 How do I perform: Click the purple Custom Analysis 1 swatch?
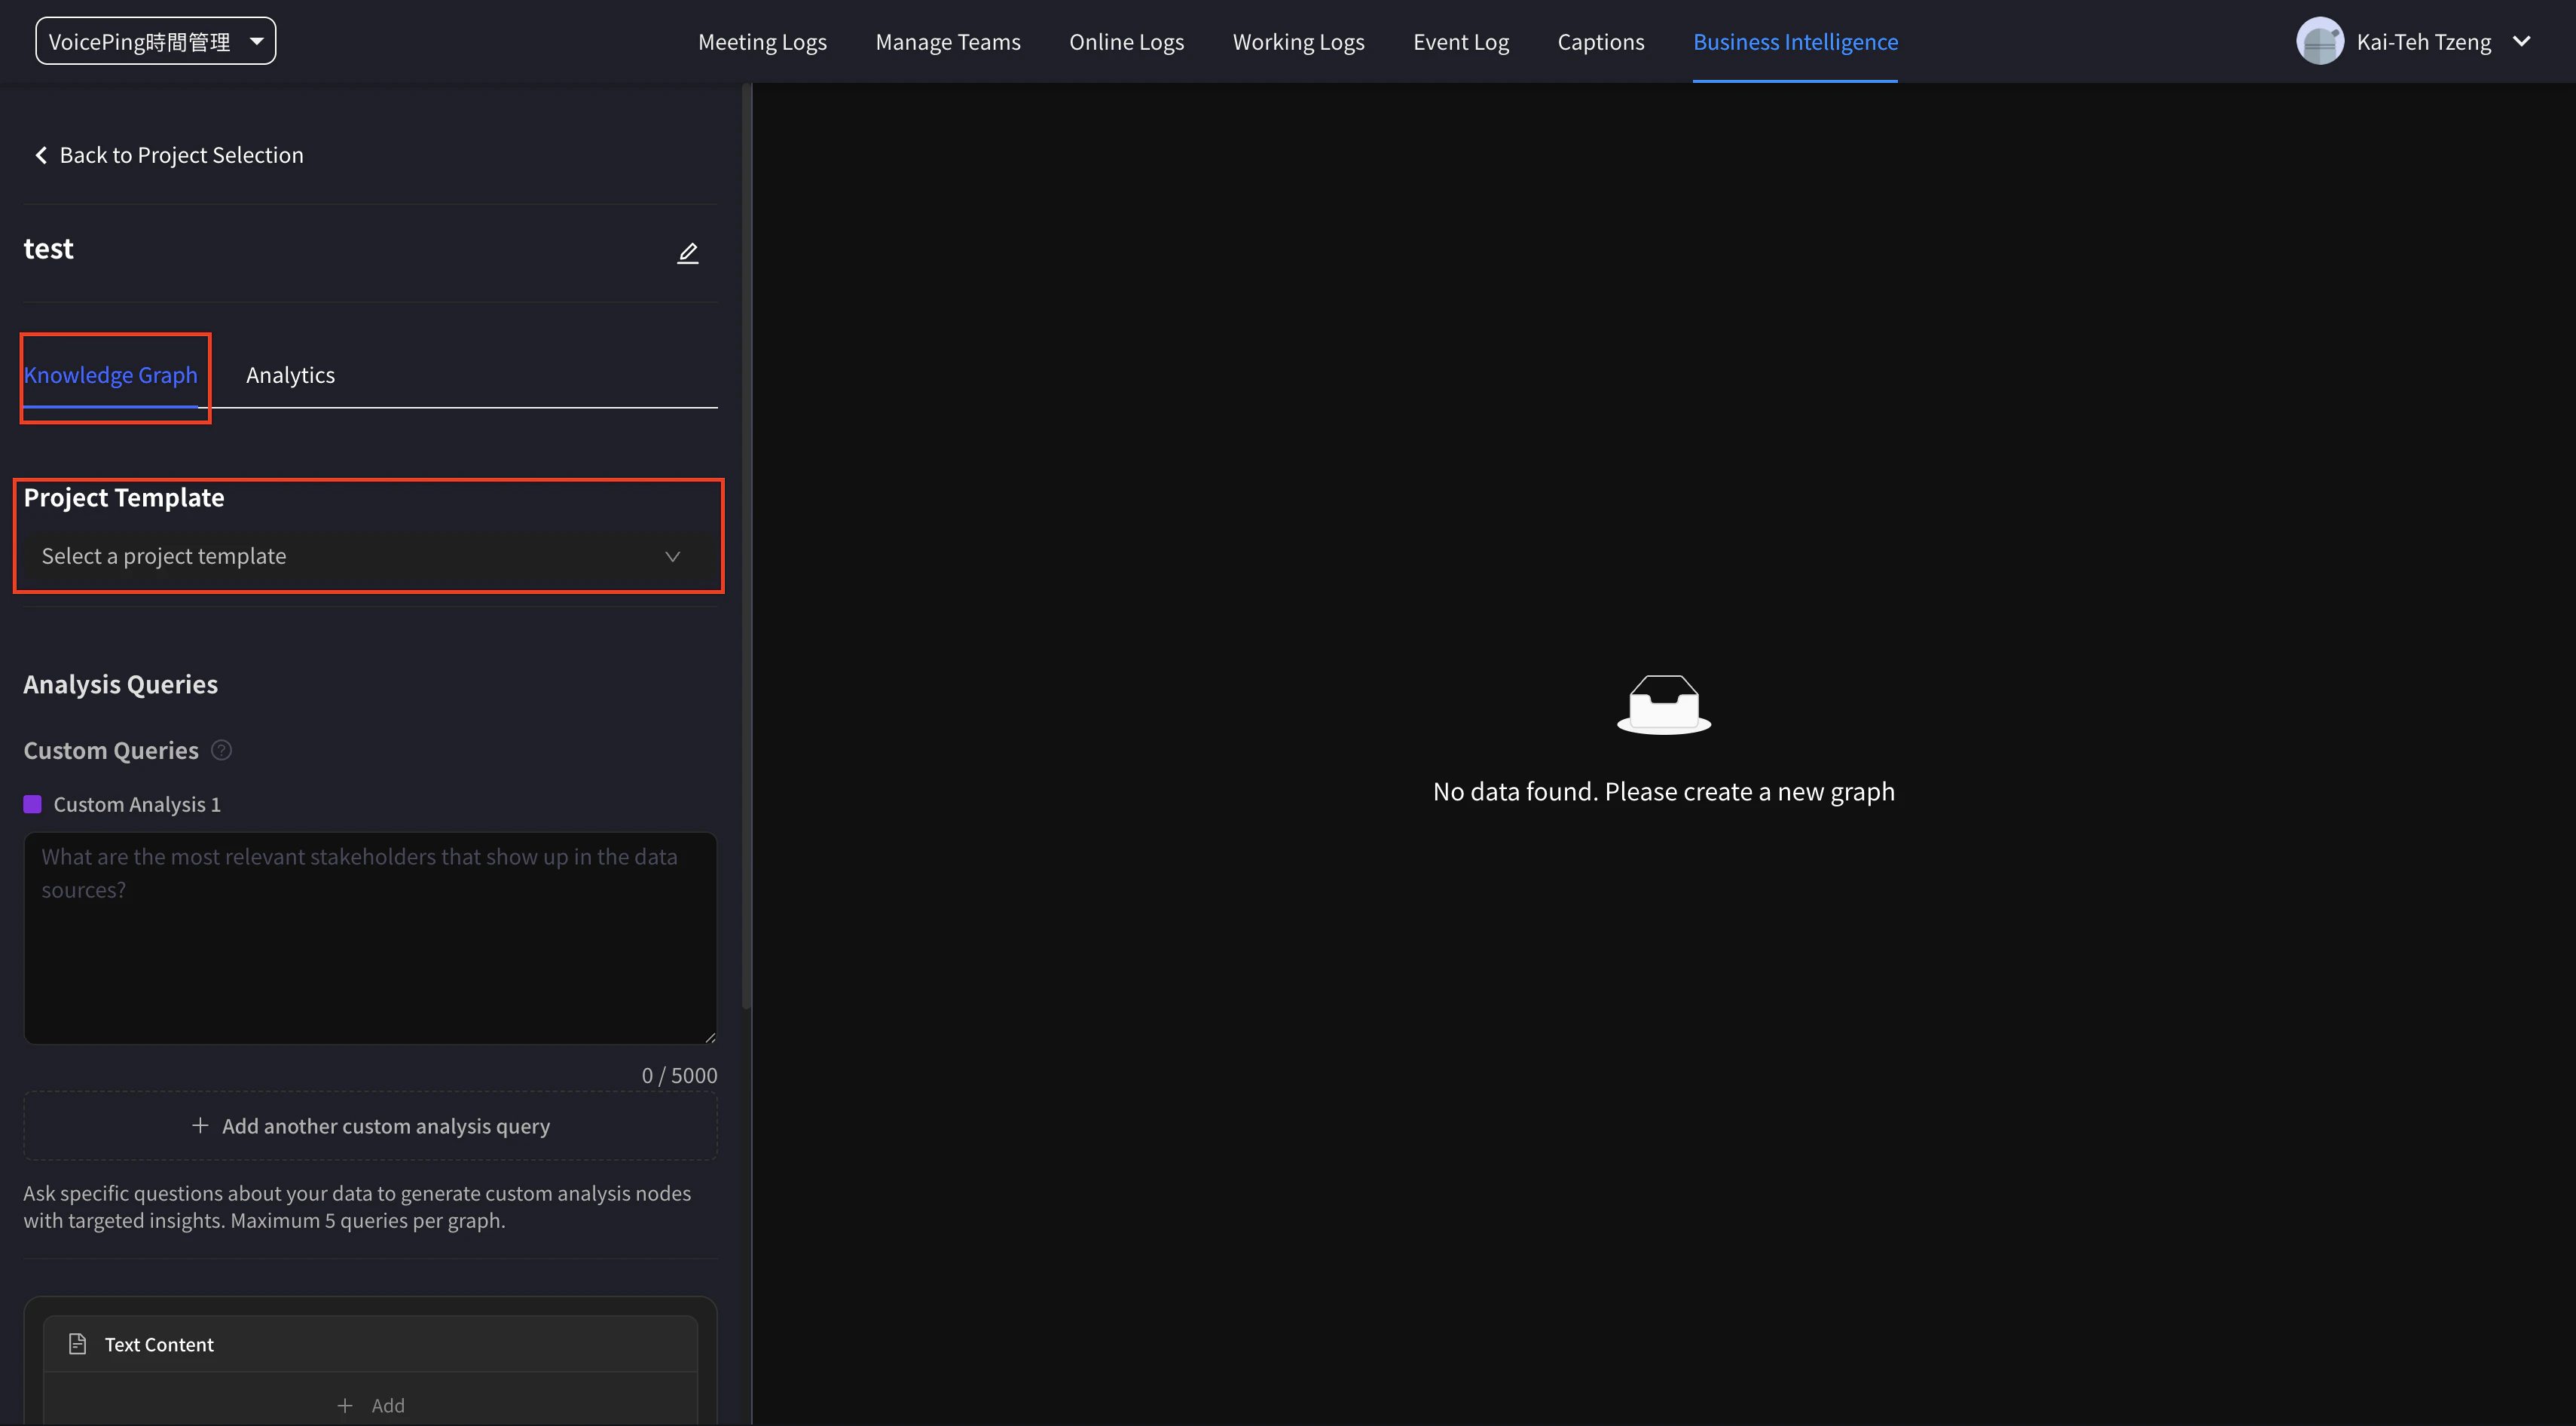(33, 804)
